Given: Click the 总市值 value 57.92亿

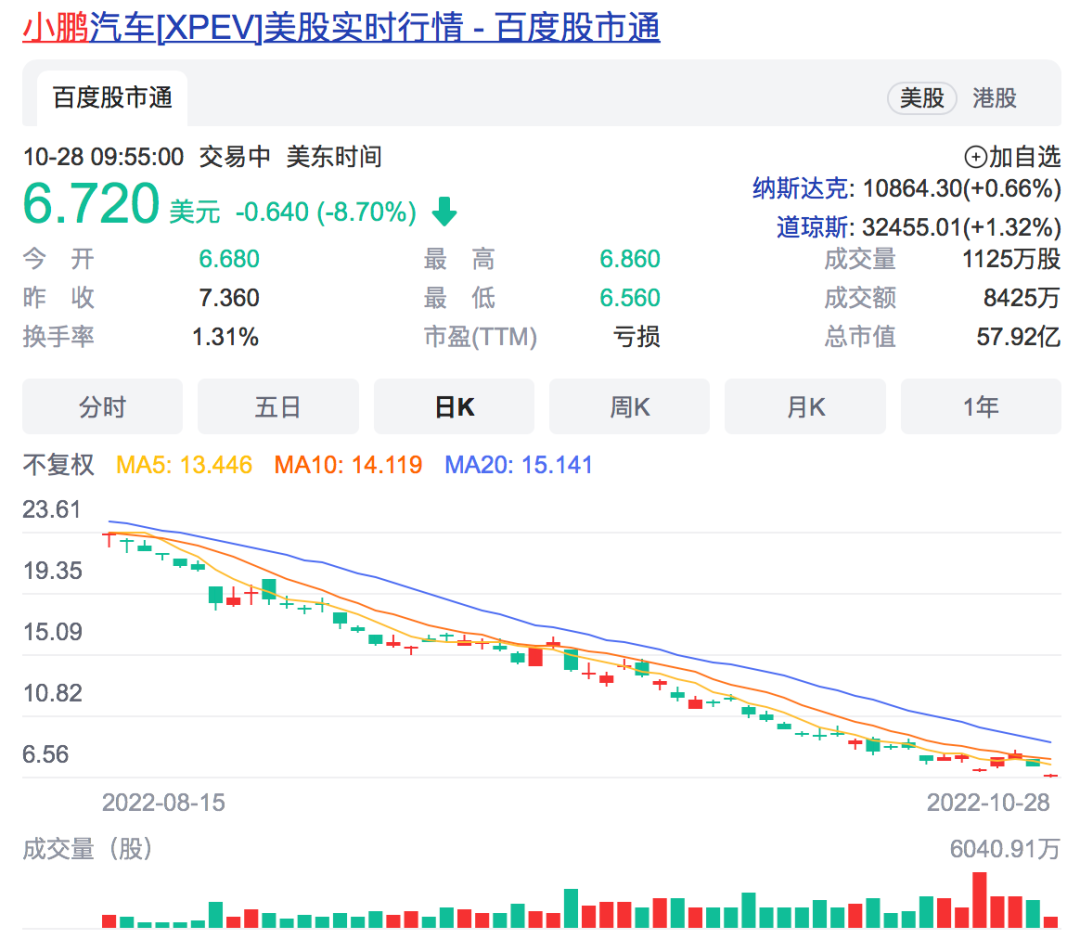Looking at the screenshot, I should click(x=1018, y=337).
